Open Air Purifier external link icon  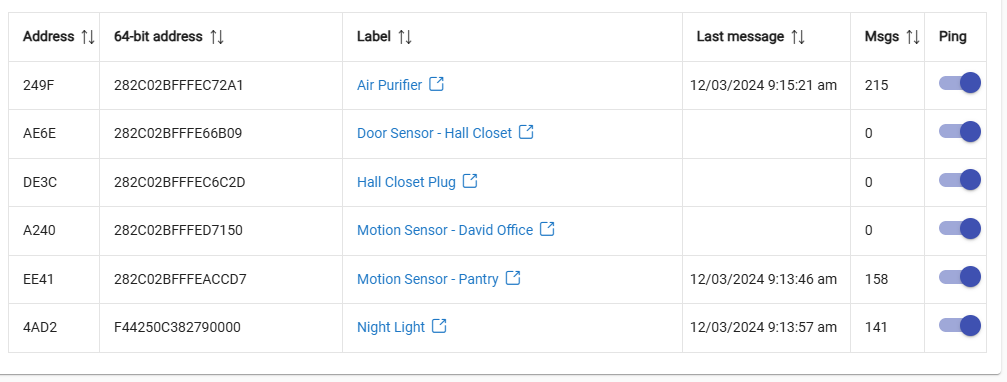436,84
